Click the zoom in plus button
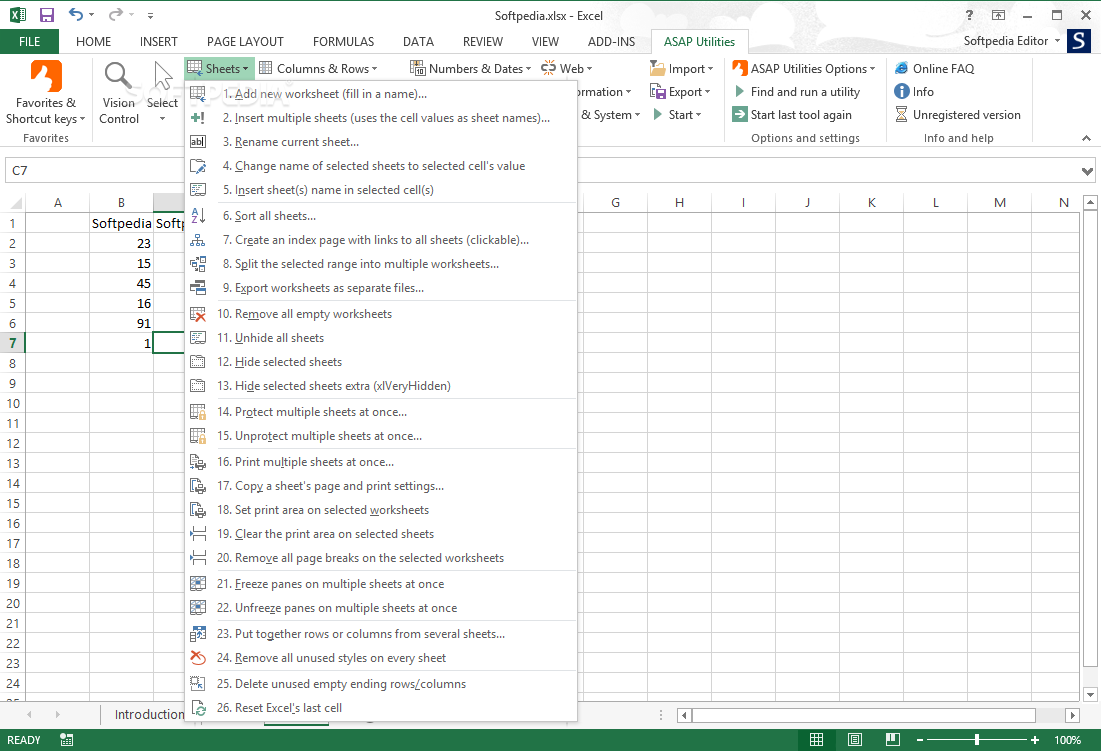The width and height of the screenshot is (1101, 751). [x=1035, y=740]
